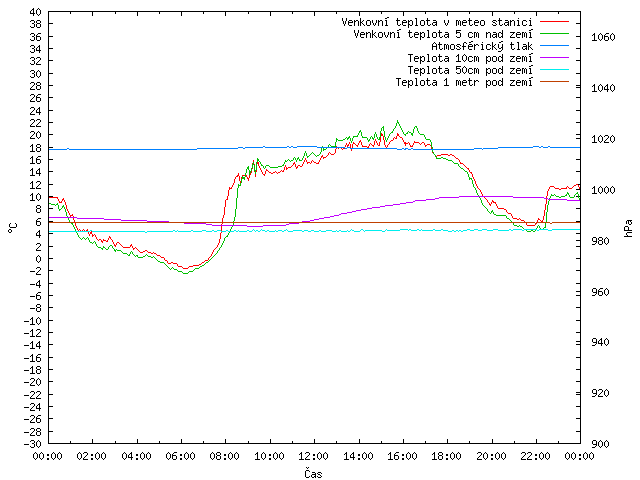Image resolution: width=640 pixels, height=480 pixels.
Task: Click the '10' temperature tick label
Action: click(x=36, y=197)
